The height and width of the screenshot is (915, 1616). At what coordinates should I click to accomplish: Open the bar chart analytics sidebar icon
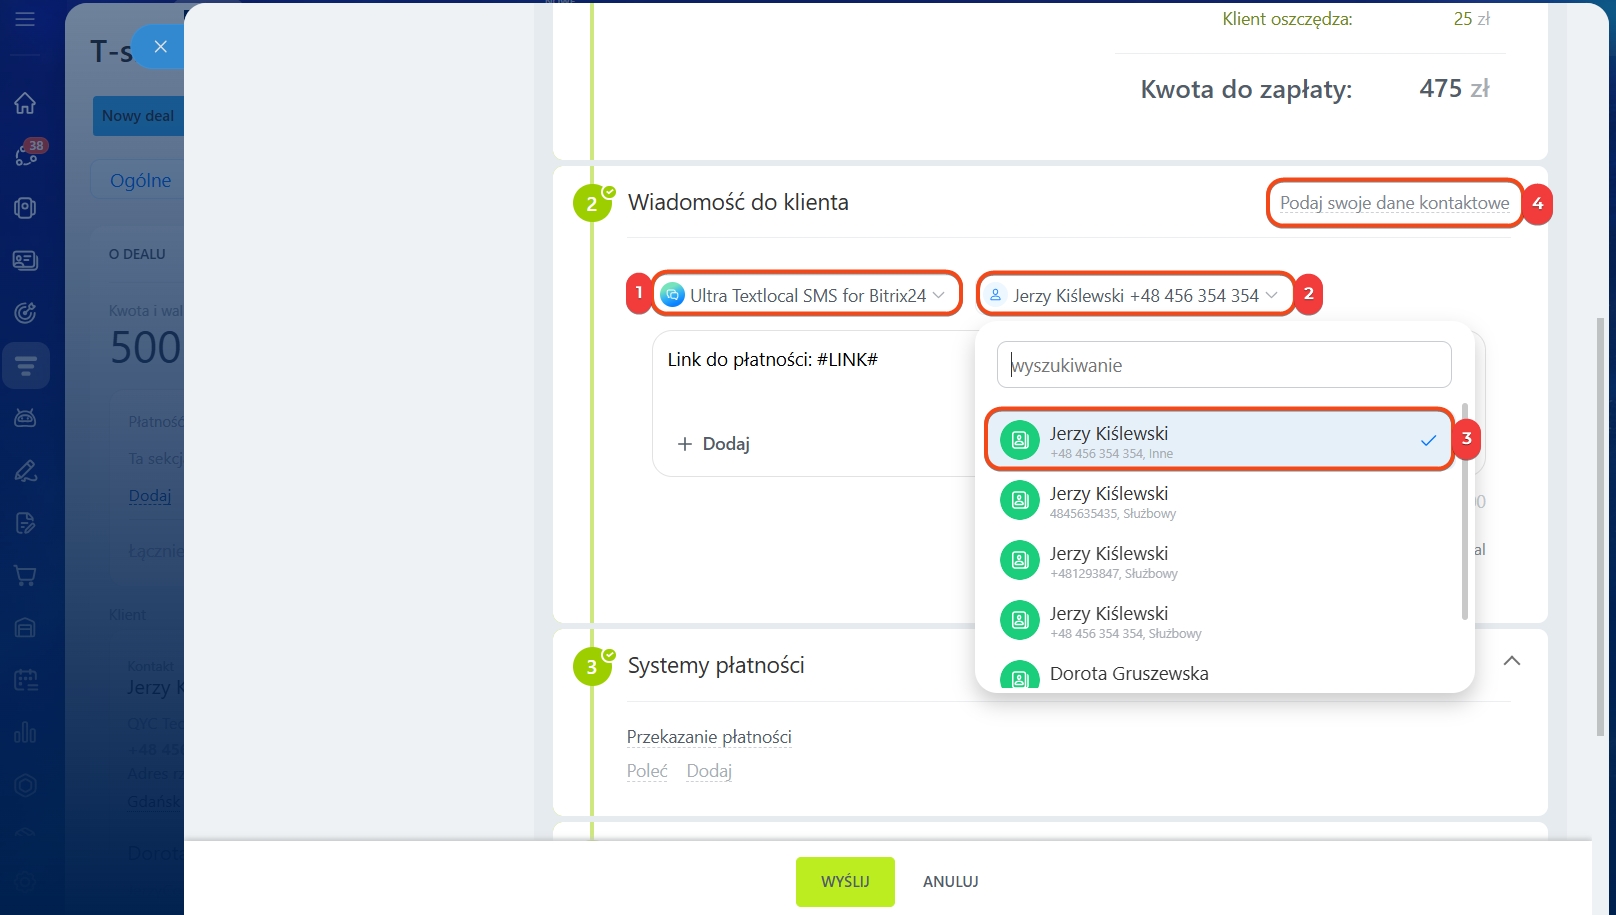pyautogui.click(x=25, y=732)
